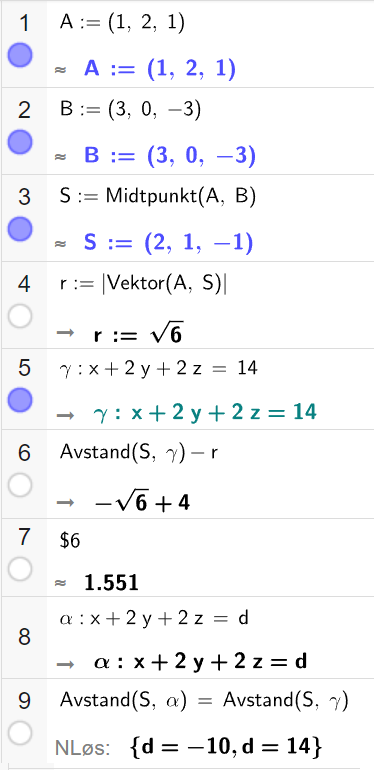
Task: Hide midpoint S via row 3 circle
Action: [x=20, y=229]
